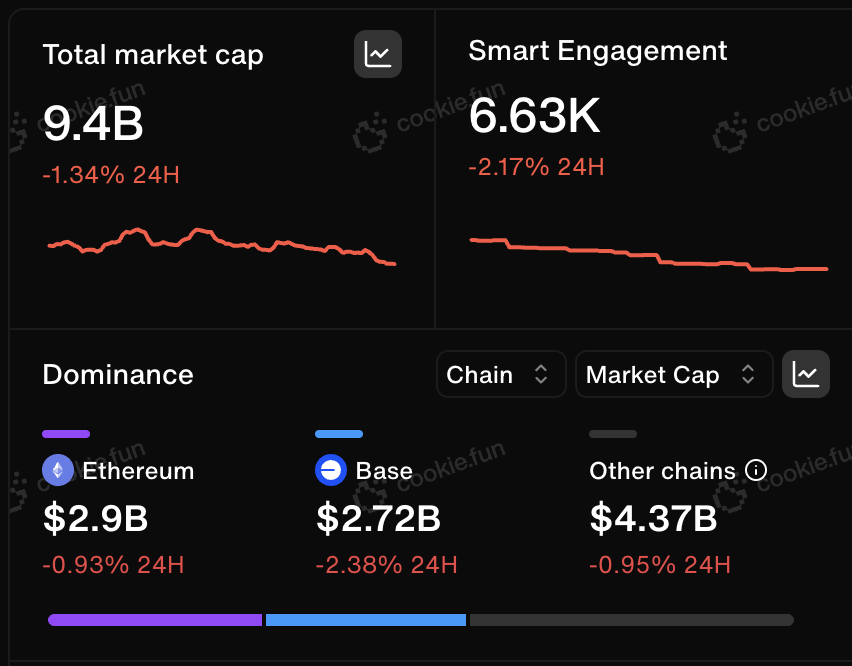Open the Total market cap chart icon
852x666 pixels.
click(378, 54)
